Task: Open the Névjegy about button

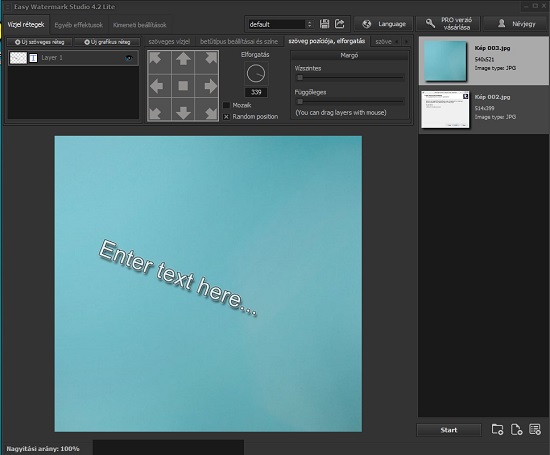Action: tap(516, 24)
